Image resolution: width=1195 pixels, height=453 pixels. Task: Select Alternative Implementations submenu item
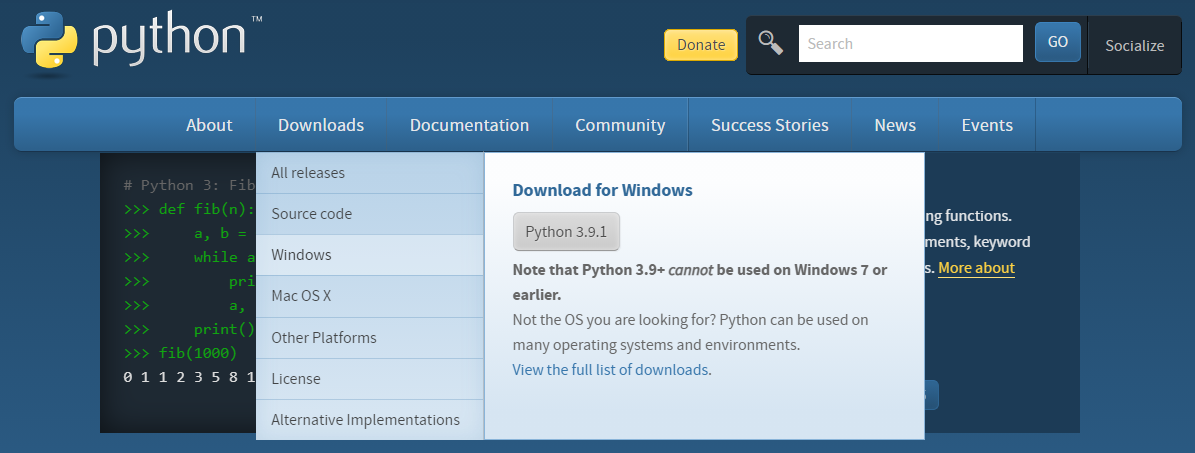coord(365,420)
